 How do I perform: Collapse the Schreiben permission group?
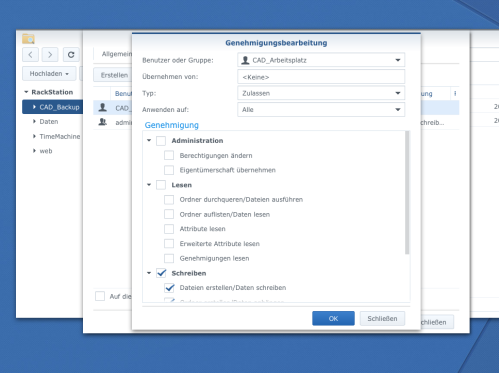point(149,273)
